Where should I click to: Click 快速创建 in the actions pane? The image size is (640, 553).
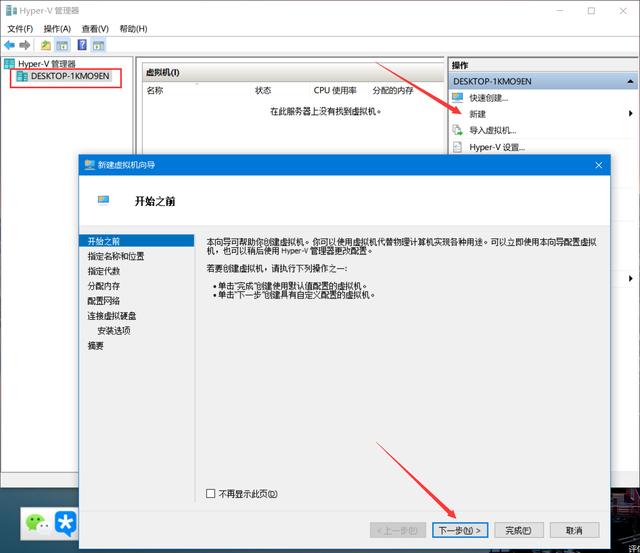click(x=489, y=98)
